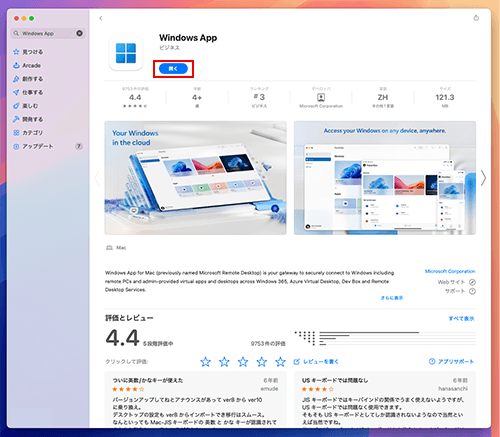Click the Discover star icon in the sidebar

(x=16, y=52)
